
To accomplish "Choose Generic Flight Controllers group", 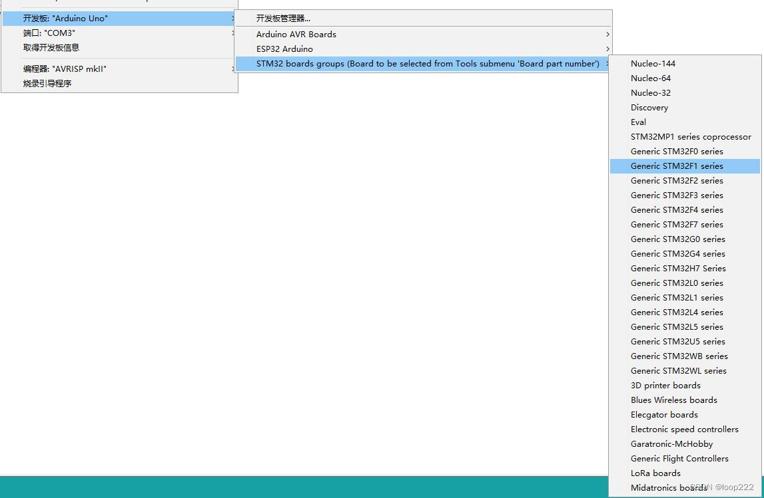I will pyautogui.click(x=685, y=459).
